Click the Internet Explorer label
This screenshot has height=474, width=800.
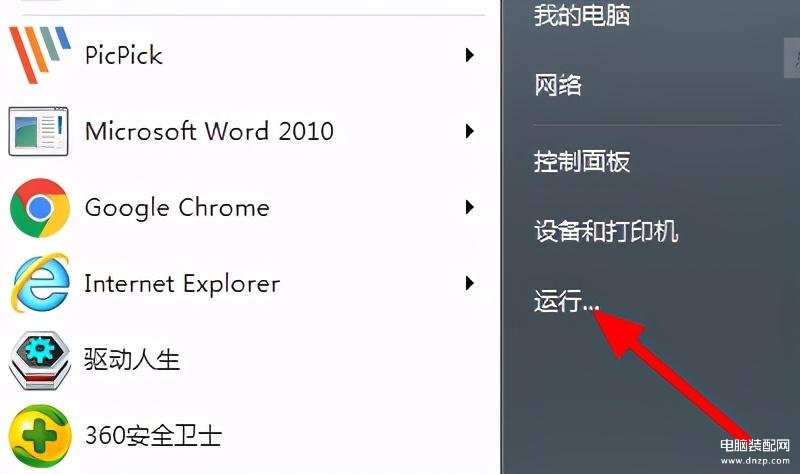(x=182, y=284)
